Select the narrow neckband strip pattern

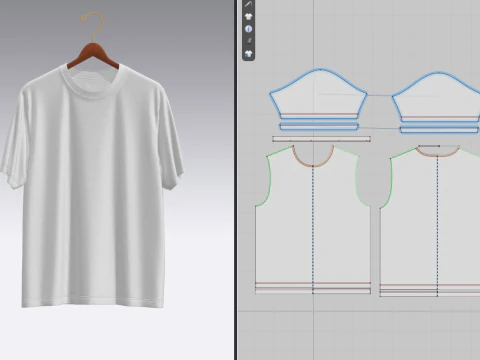[x=321, y=139]
